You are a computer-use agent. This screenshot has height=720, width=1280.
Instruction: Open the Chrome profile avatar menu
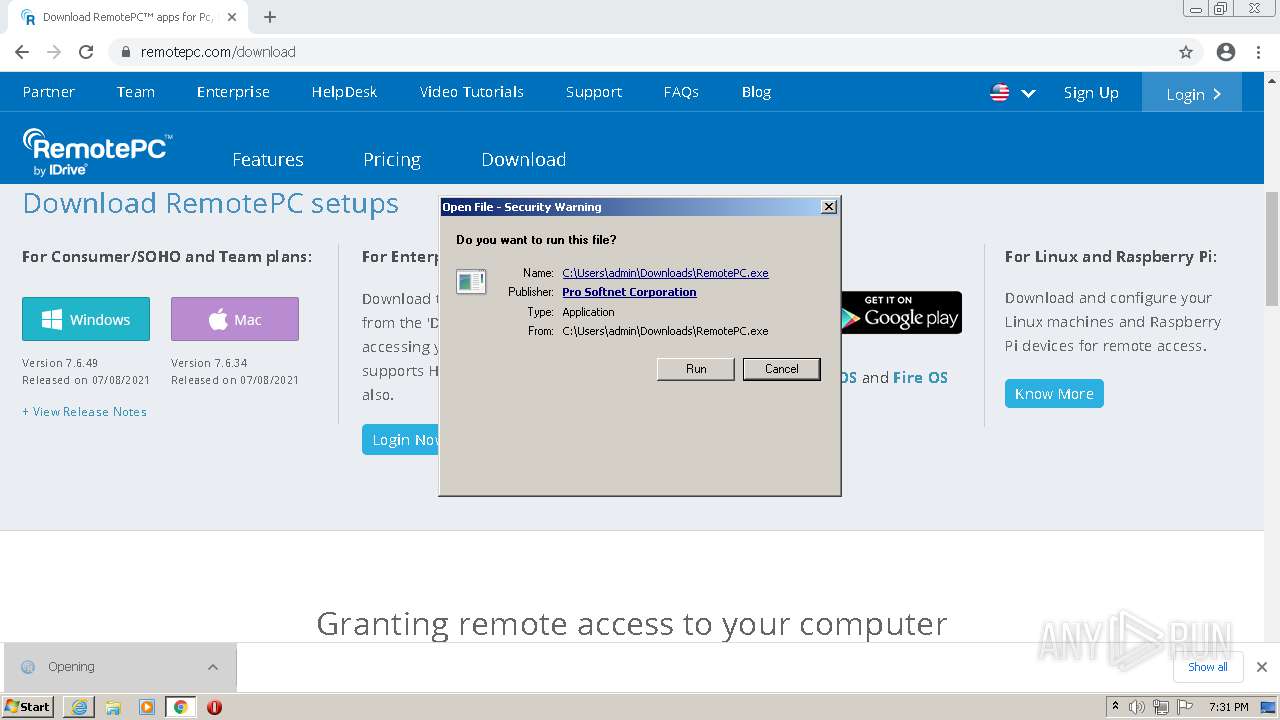point(1226,52)
